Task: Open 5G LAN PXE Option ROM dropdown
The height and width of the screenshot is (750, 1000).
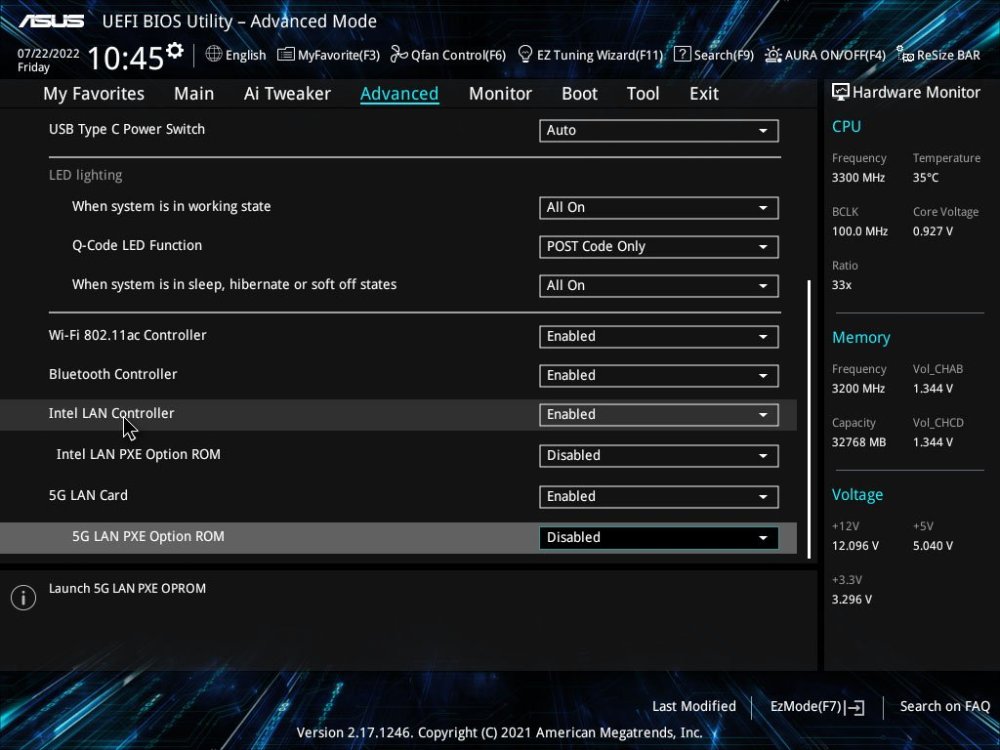Action: [x=659, y=538]
